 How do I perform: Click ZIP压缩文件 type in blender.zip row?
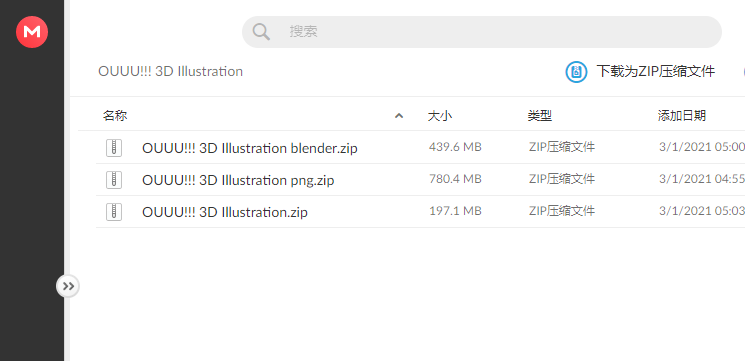562,147
